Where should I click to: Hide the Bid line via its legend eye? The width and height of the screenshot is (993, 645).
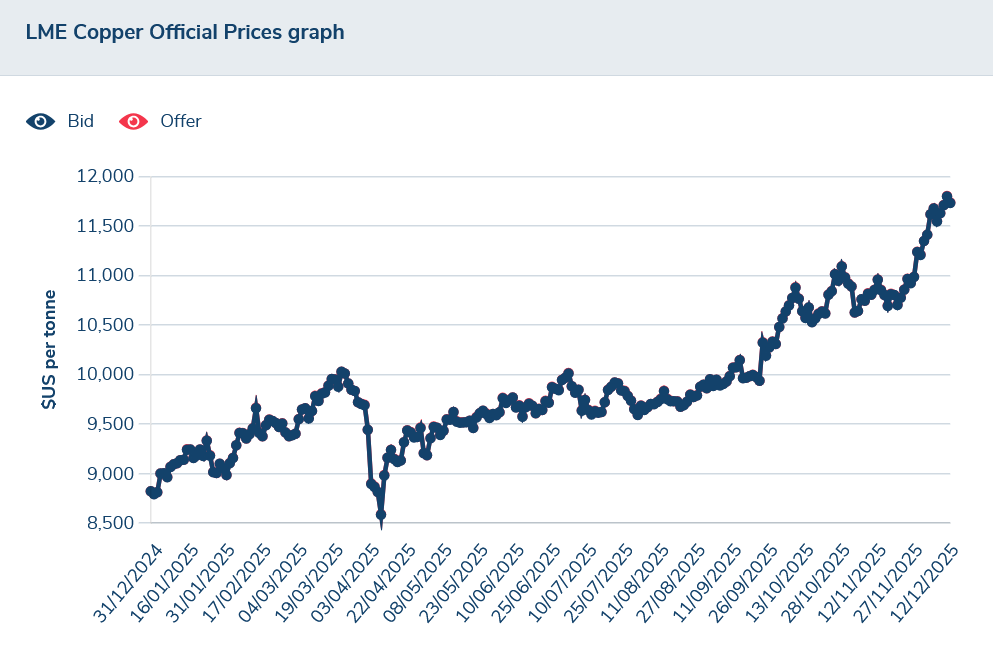click(39, 121)
